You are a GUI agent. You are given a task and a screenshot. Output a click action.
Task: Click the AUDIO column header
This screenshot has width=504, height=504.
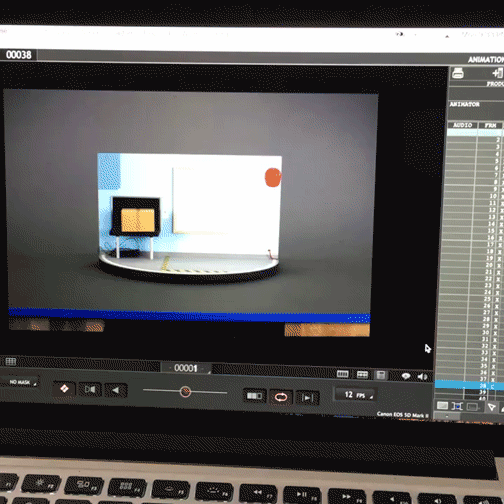pos(462,125)
